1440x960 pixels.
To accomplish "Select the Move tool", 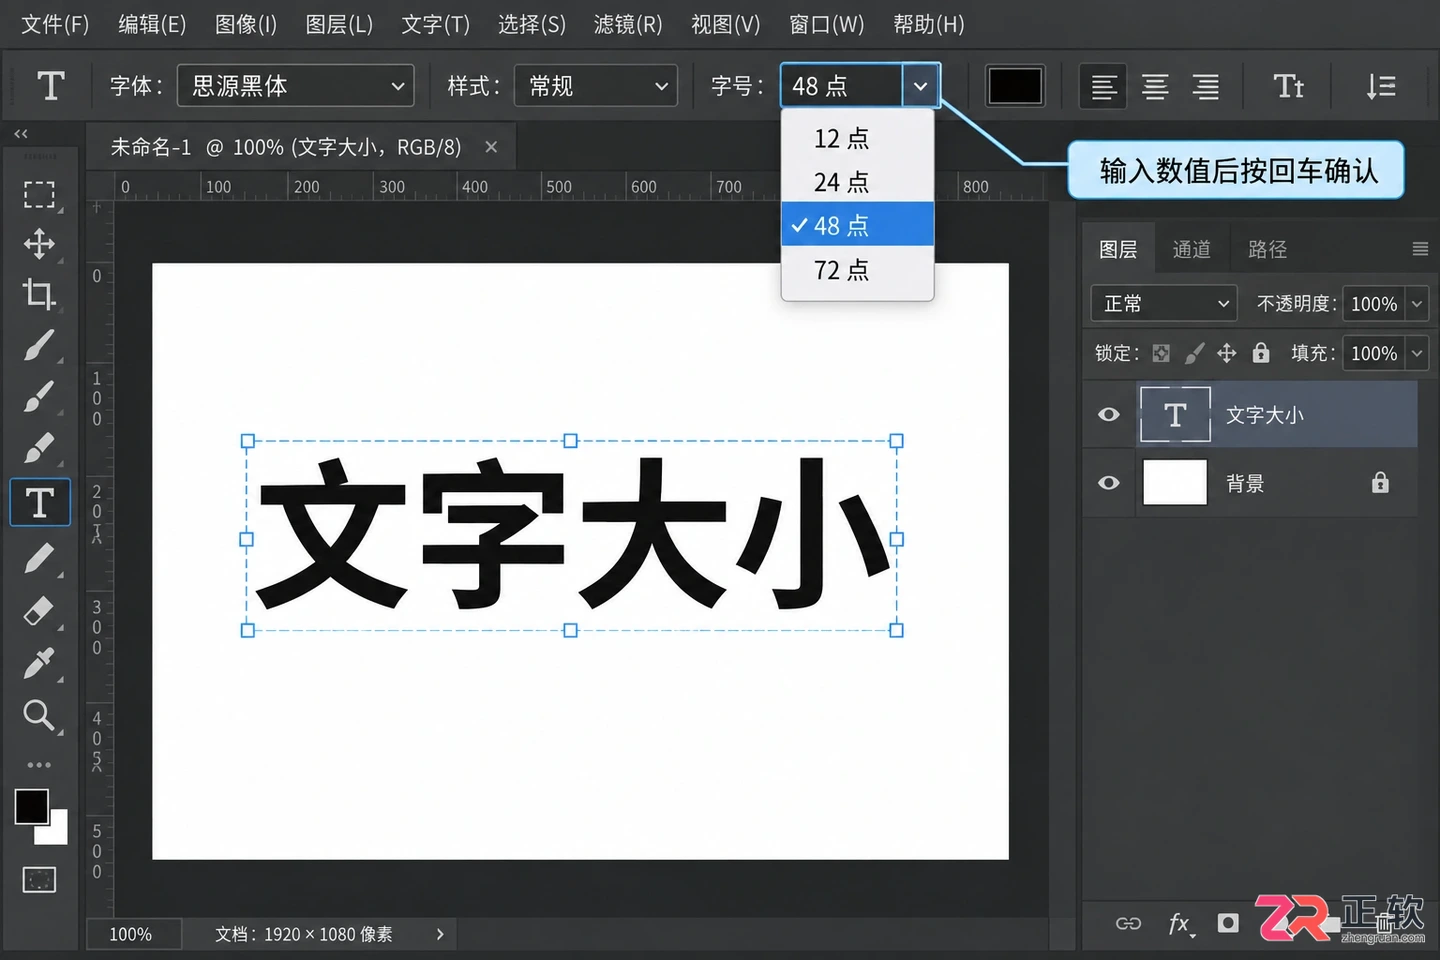I will point(39,244).
